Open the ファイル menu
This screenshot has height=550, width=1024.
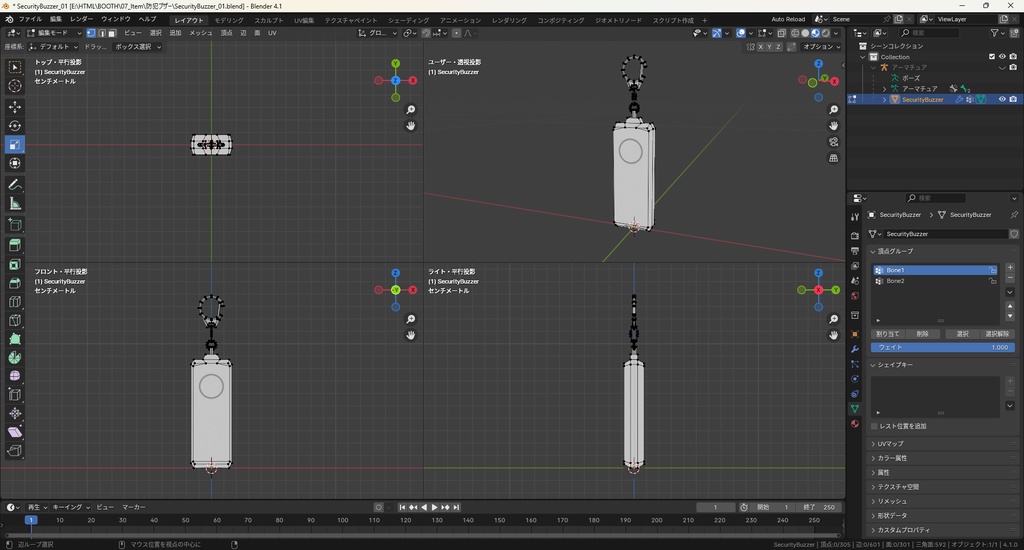(30, 19)
